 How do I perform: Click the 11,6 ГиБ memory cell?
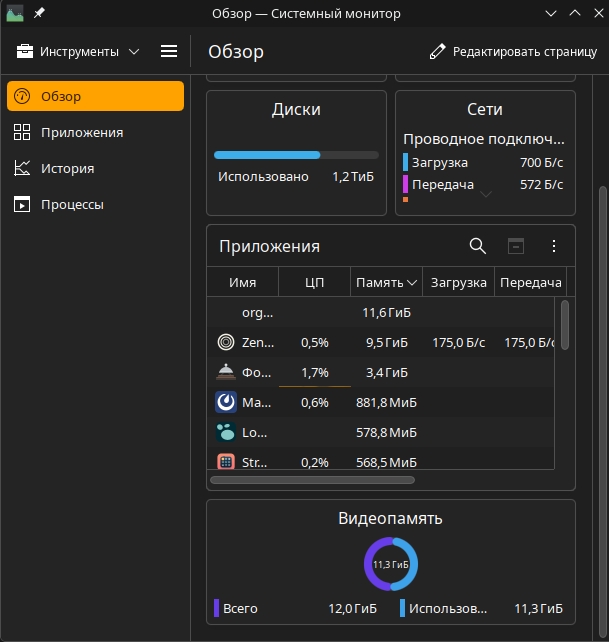[x=387, y=312]
